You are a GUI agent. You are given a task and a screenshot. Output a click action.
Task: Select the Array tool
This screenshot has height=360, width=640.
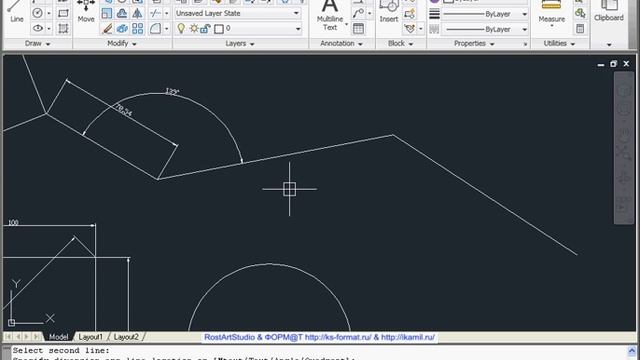[138, 29]
